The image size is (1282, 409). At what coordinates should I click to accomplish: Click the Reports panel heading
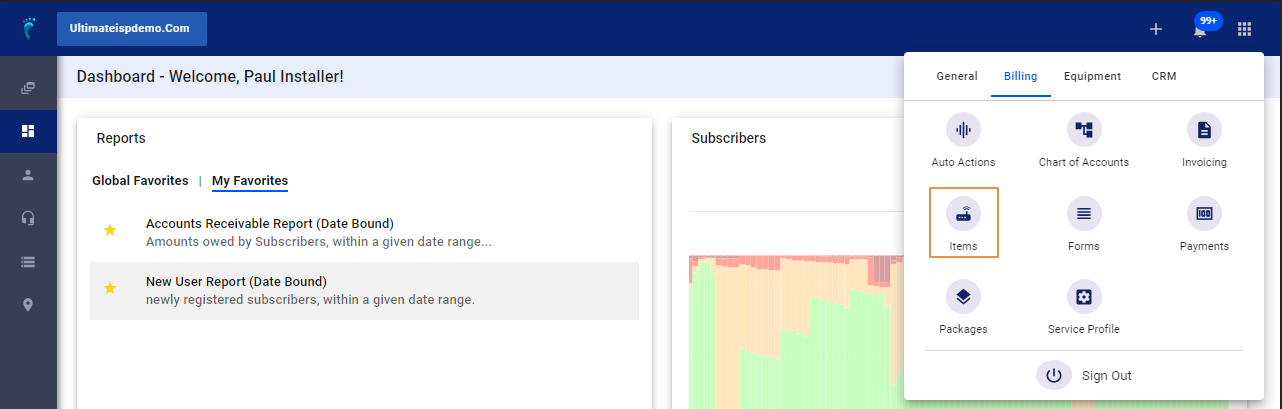121,138
